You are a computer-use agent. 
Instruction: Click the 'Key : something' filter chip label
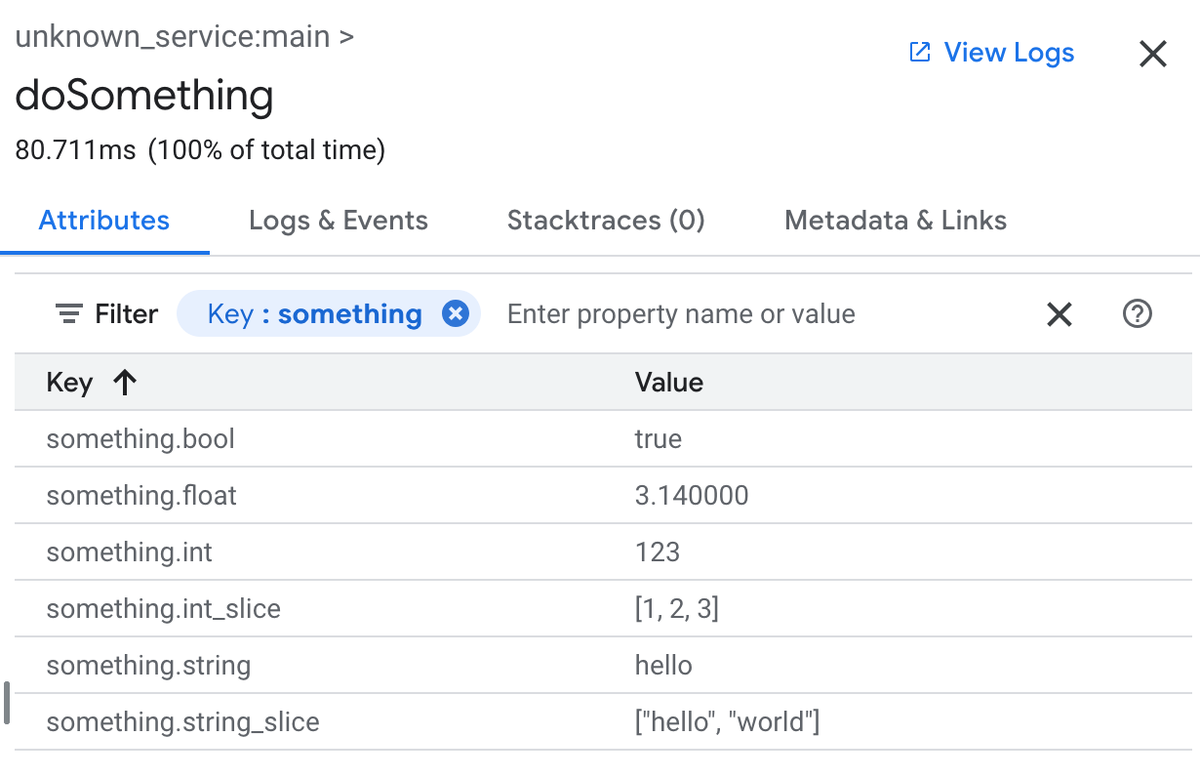314,314
